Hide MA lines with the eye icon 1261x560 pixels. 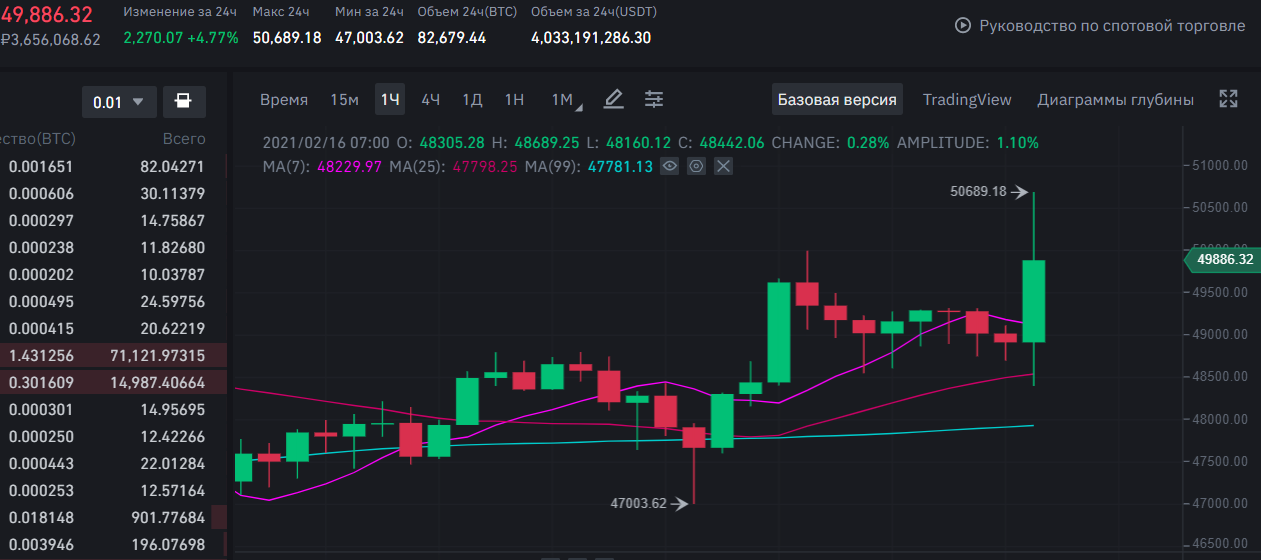(671, 166)
